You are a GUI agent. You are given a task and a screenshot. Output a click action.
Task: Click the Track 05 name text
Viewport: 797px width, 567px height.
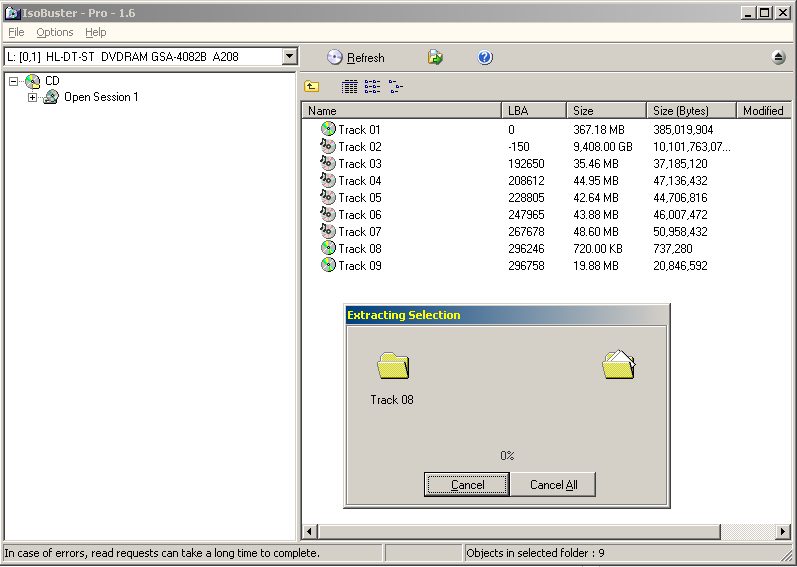360,198
